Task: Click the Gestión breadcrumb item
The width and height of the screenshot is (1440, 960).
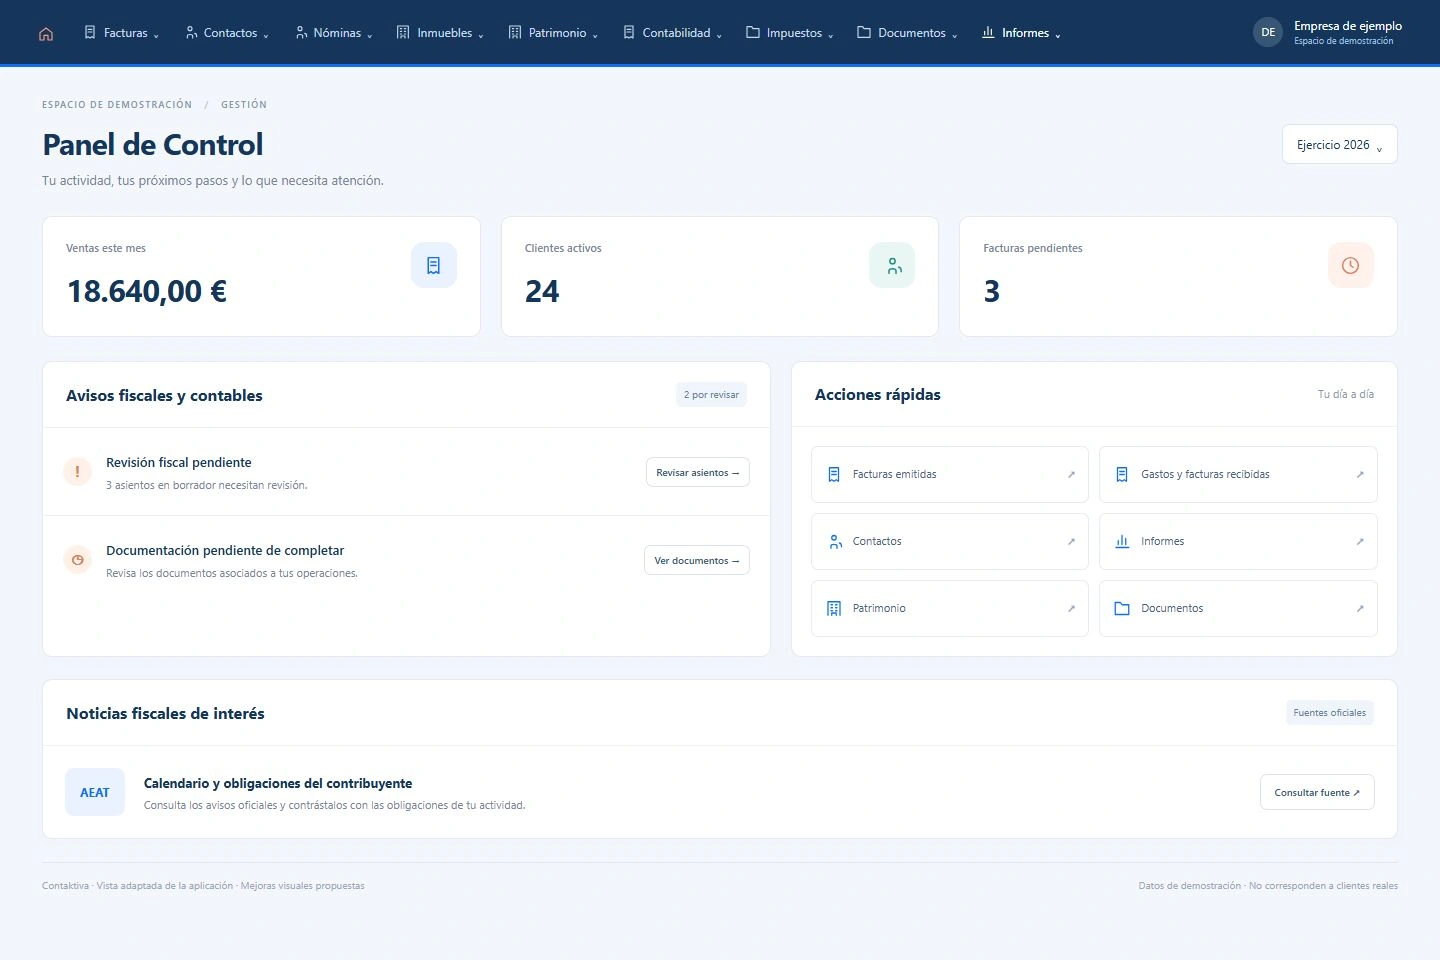Action: click(x=244, y=104)
